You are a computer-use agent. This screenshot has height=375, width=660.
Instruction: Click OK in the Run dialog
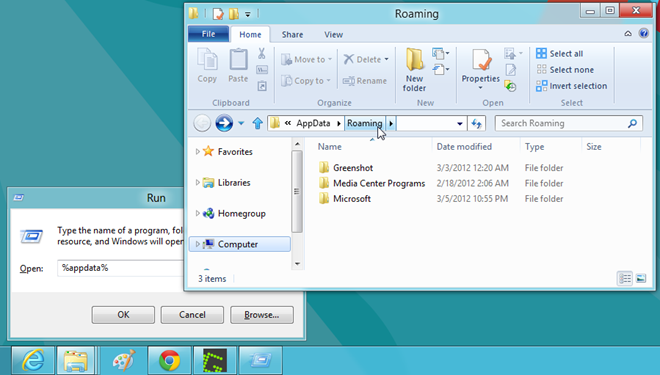click(x=123, y=315)
